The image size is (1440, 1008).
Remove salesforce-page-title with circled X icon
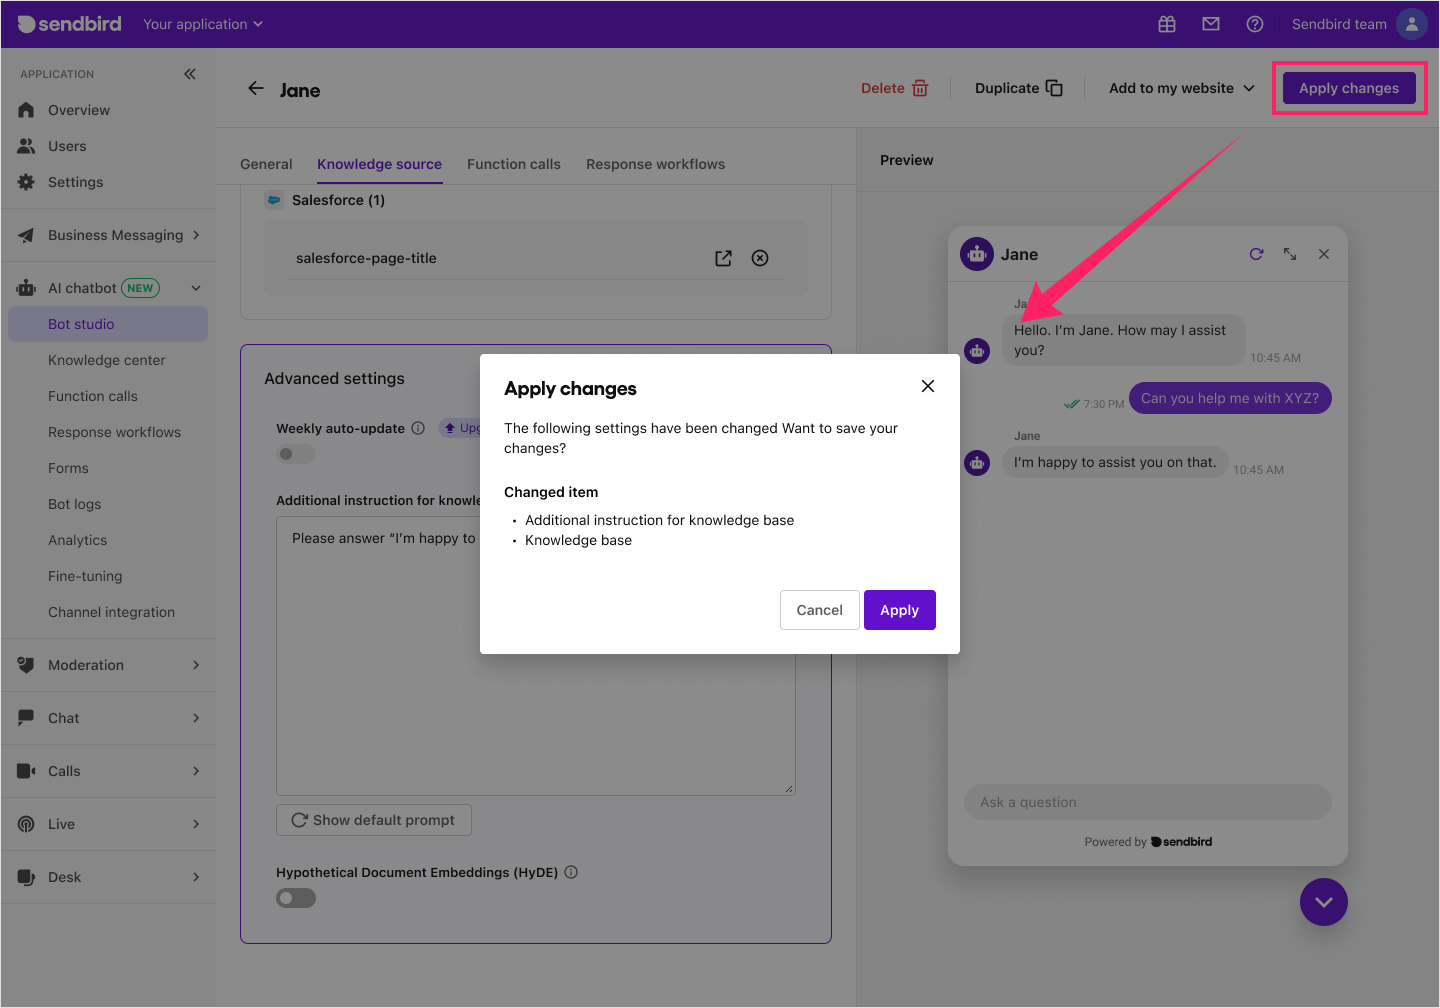click(x=760, y=258)
